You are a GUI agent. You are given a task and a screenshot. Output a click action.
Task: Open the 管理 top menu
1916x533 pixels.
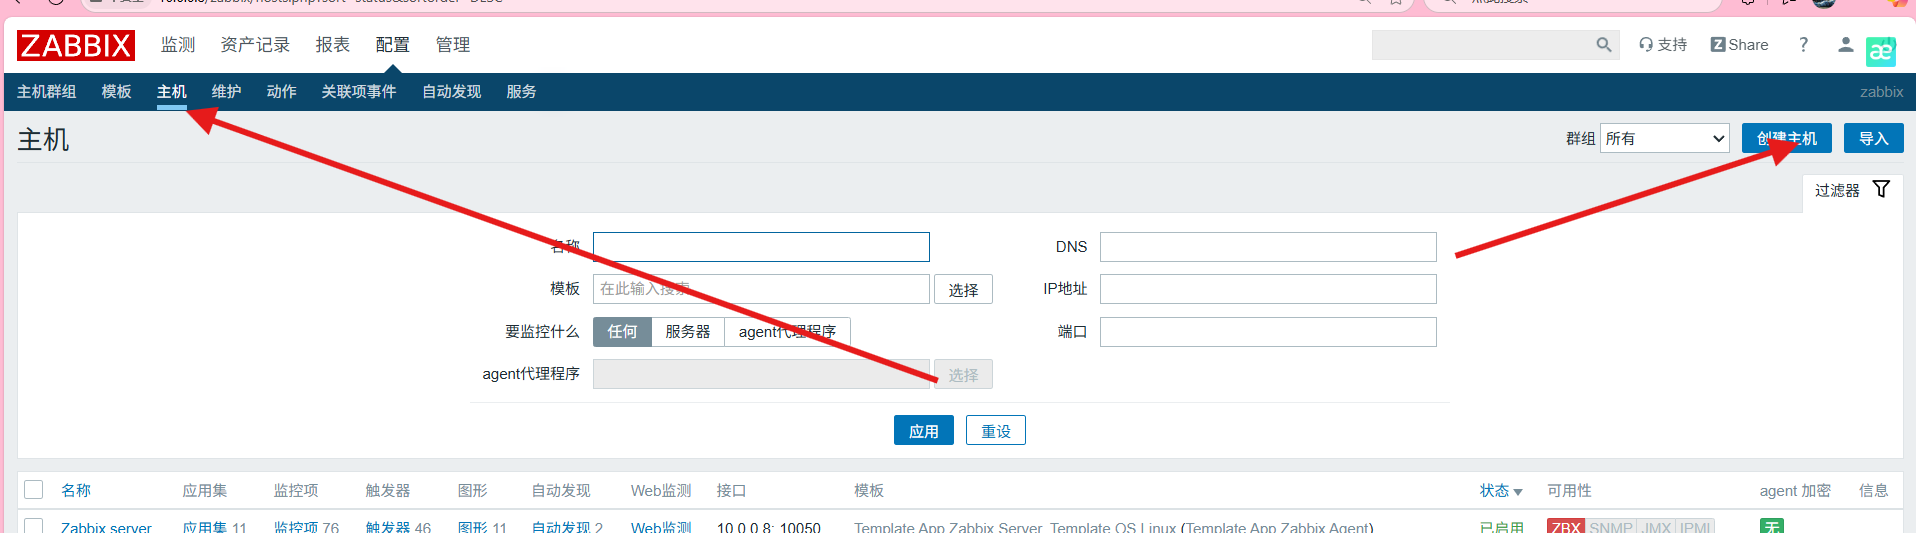tap(453, 45)
